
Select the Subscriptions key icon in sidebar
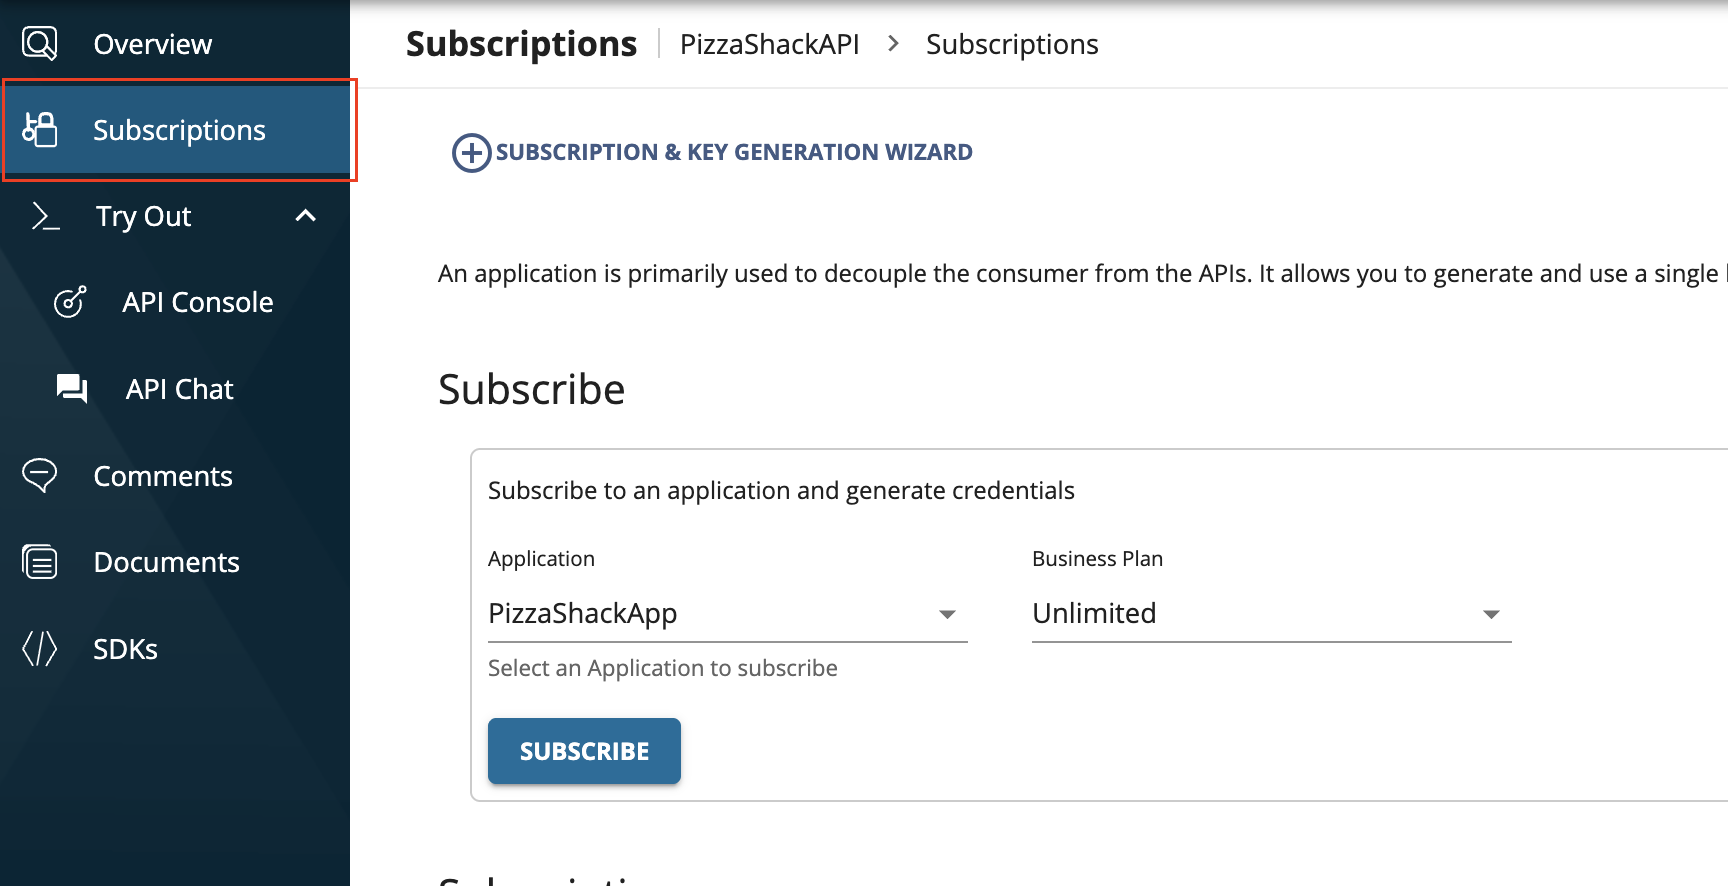[x=40, y=130]
